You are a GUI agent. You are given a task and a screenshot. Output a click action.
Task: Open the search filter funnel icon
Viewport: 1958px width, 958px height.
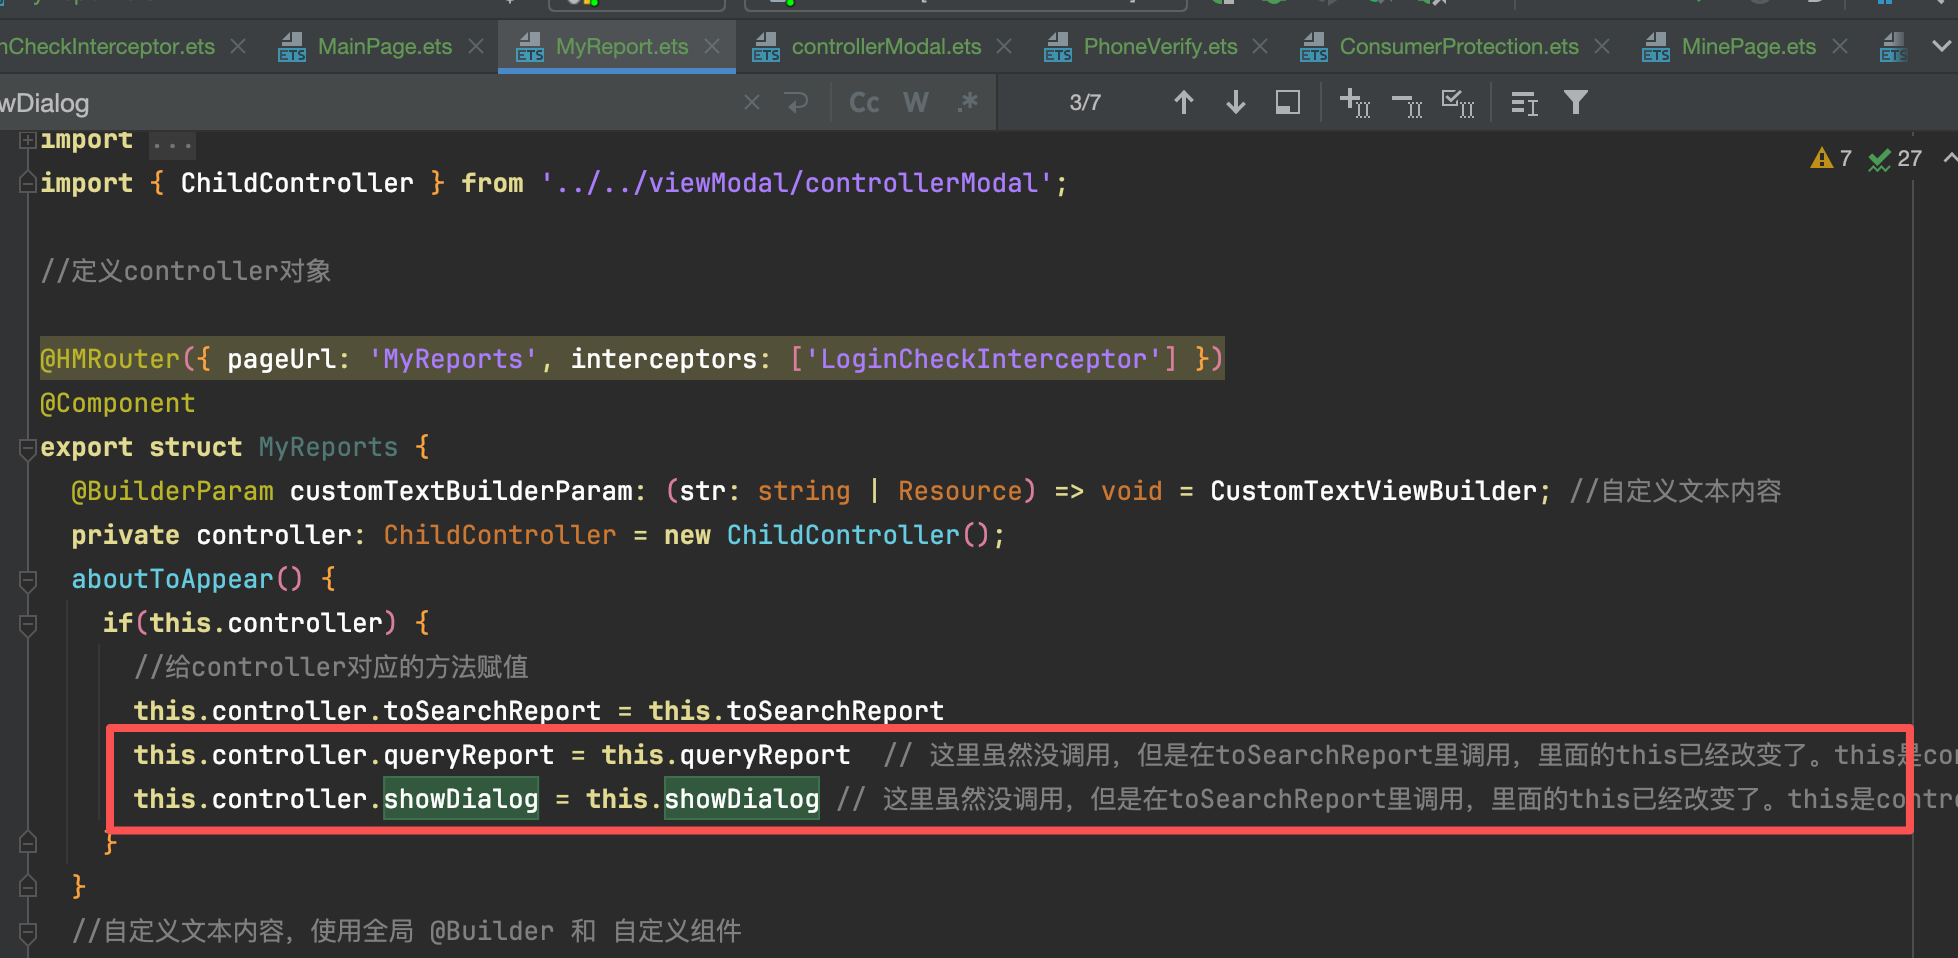1576,103
